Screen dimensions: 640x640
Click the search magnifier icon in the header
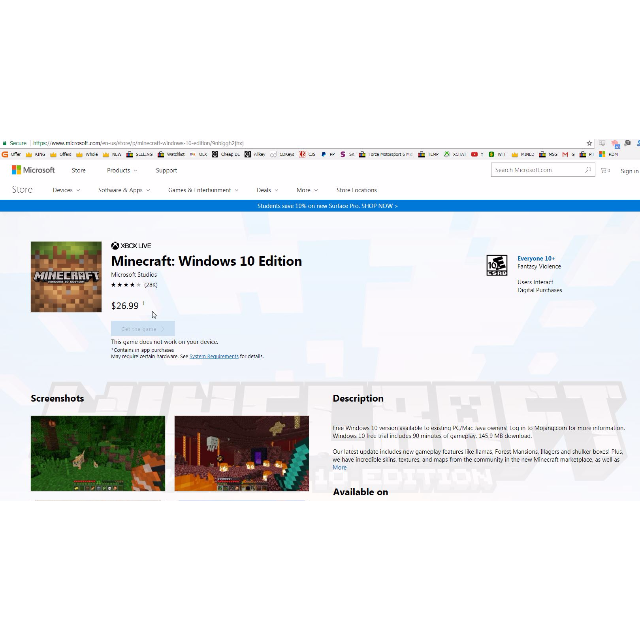pos(588,170)
